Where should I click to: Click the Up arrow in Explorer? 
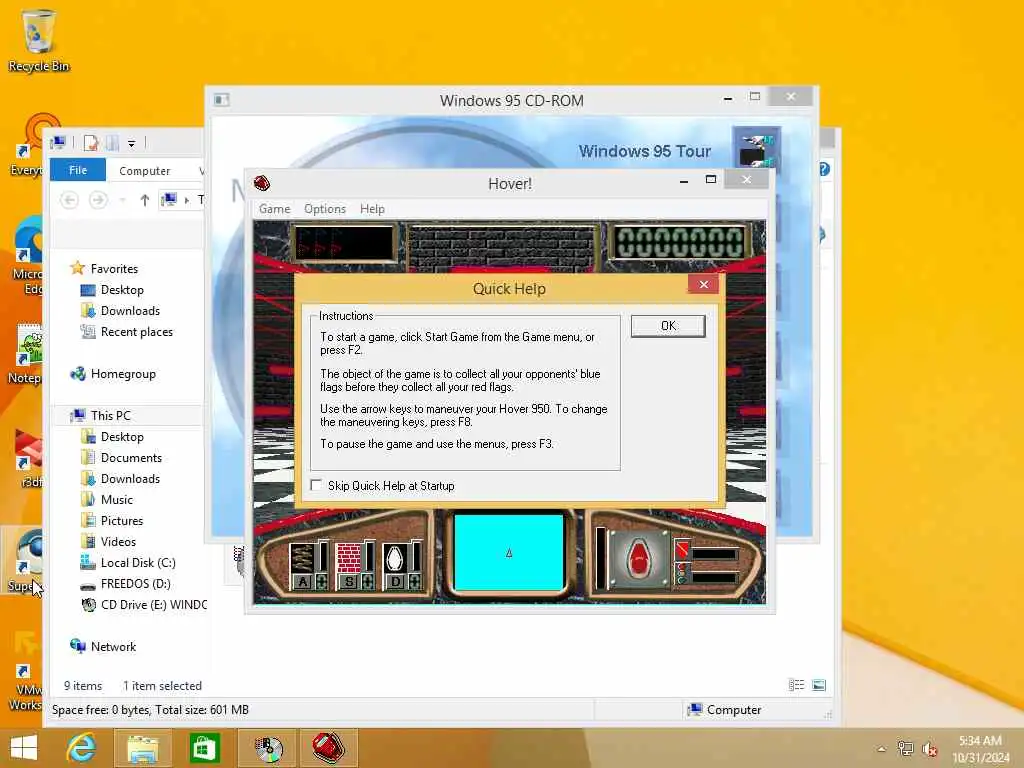click(x=144, y=200)
